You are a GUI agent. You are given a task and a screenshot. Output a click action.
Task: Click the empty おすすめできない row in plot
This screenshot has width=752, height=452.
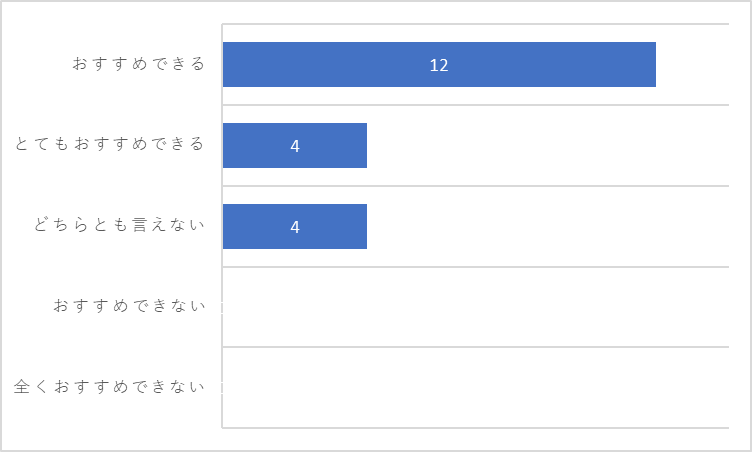click(476, 307)
